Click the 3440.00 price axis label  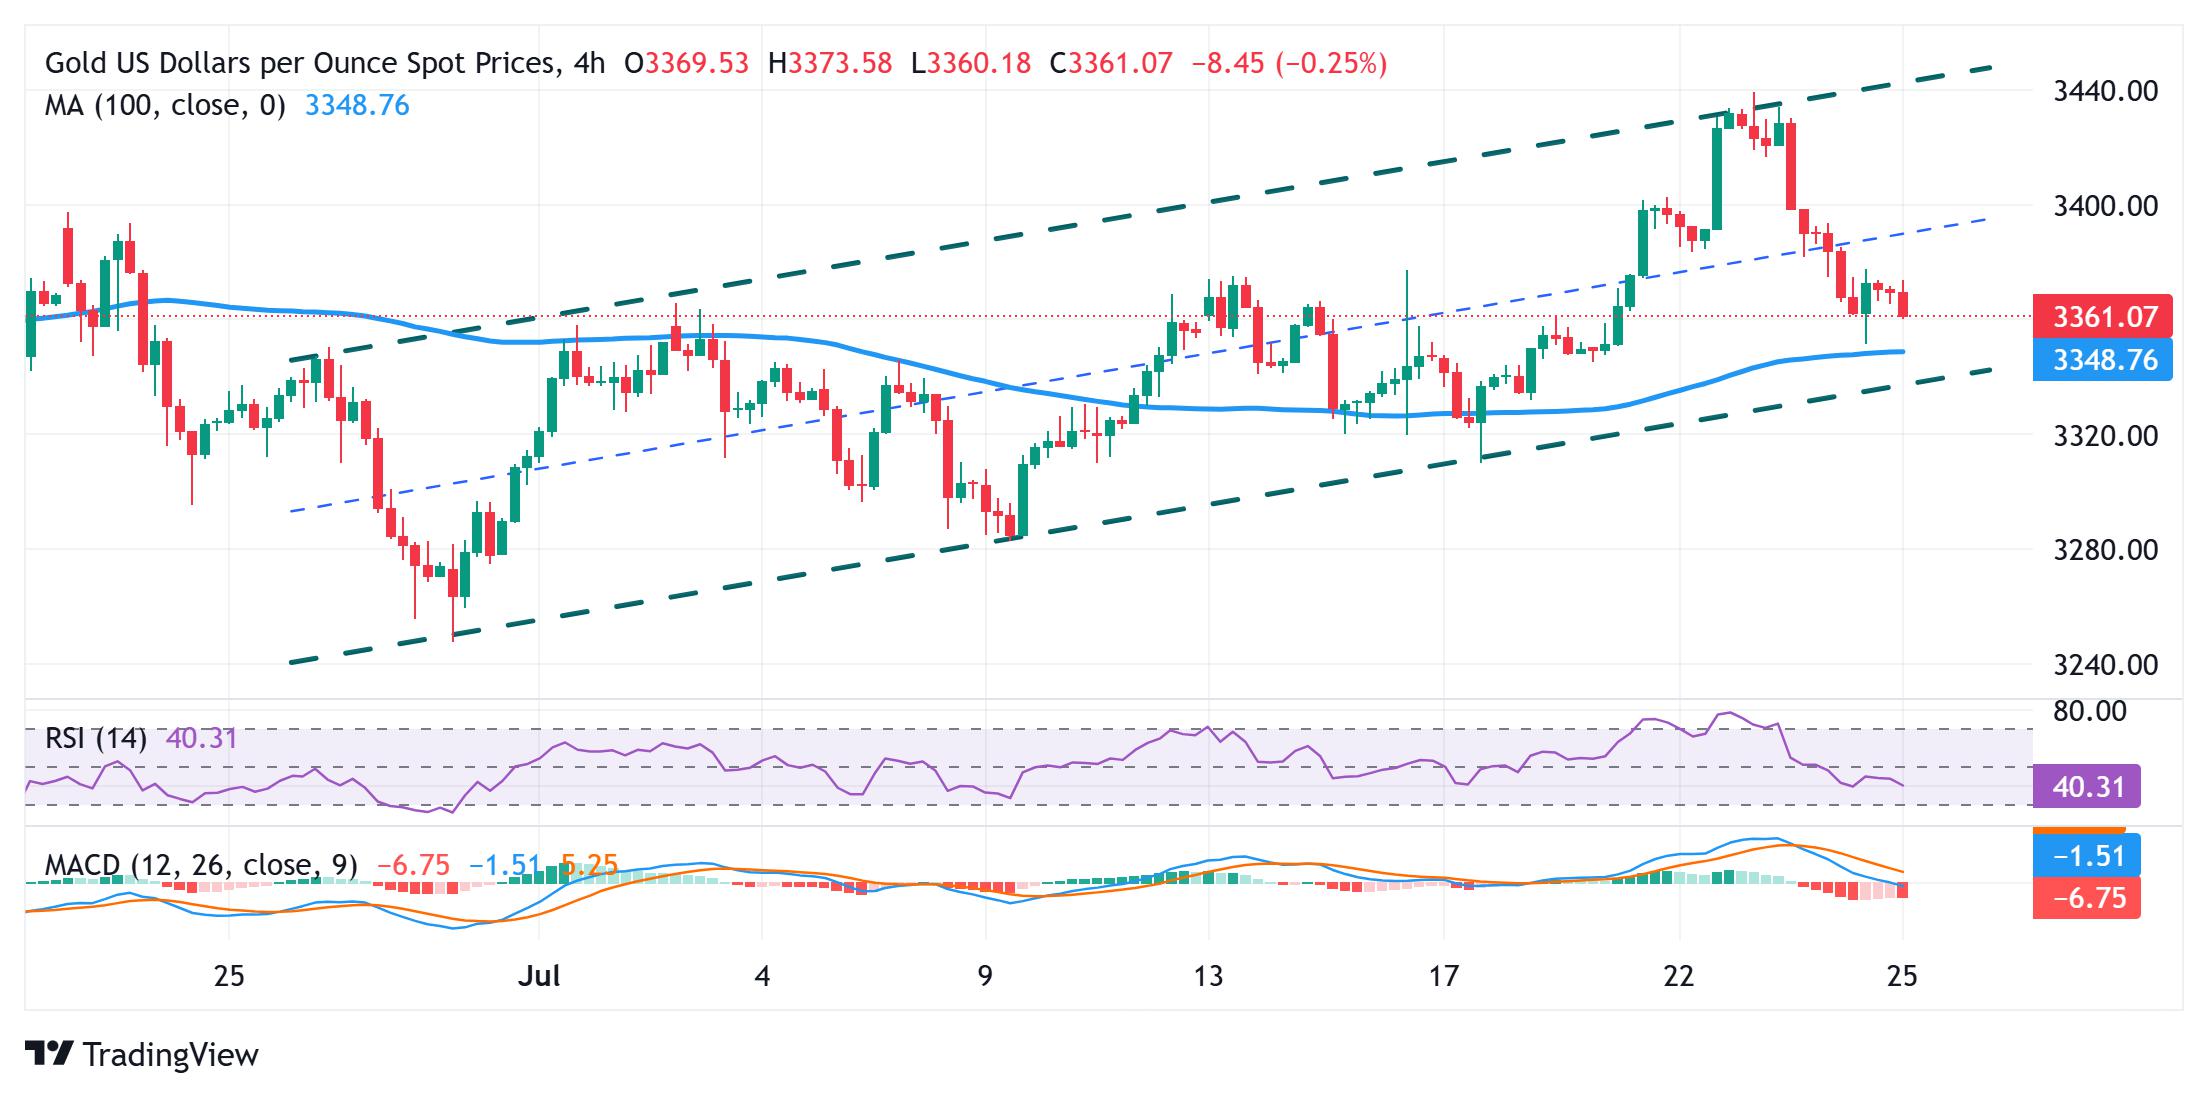pos(2105,91)
